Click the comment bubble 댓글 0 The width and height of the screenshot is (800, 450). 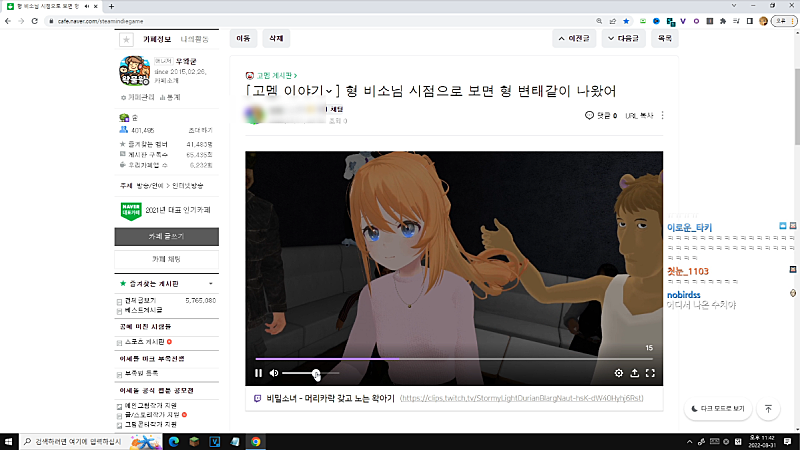pyautogui.click(x=601, y=115)
